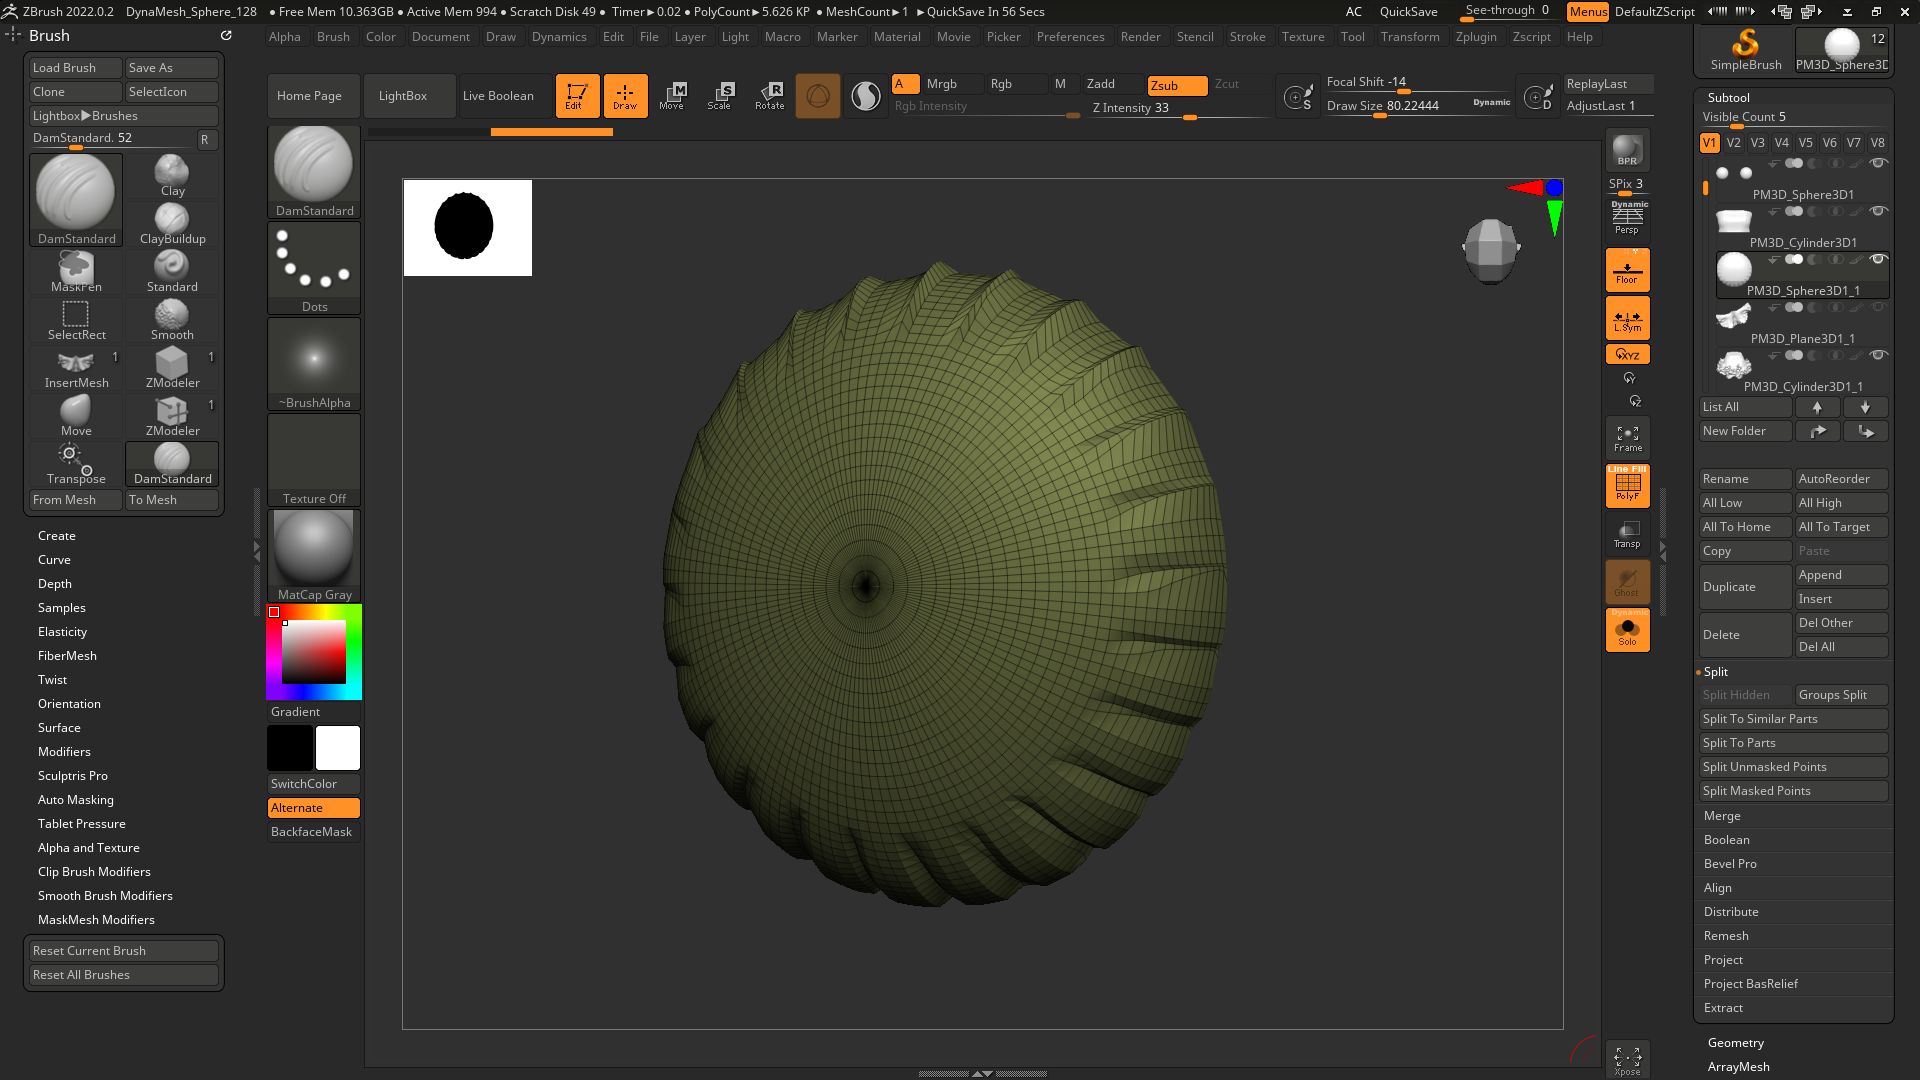Open the Preferences menu
This screenshot has height=1080, width=1920.
(1070, 37)
